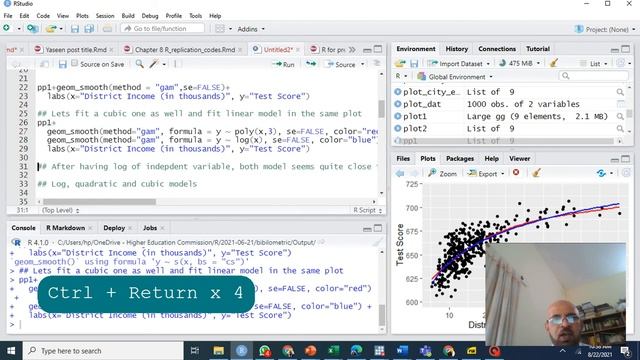The width and height of the screenshot is (640, 360).
Task: Click the Windows Start button
Action: click(11, 351)
